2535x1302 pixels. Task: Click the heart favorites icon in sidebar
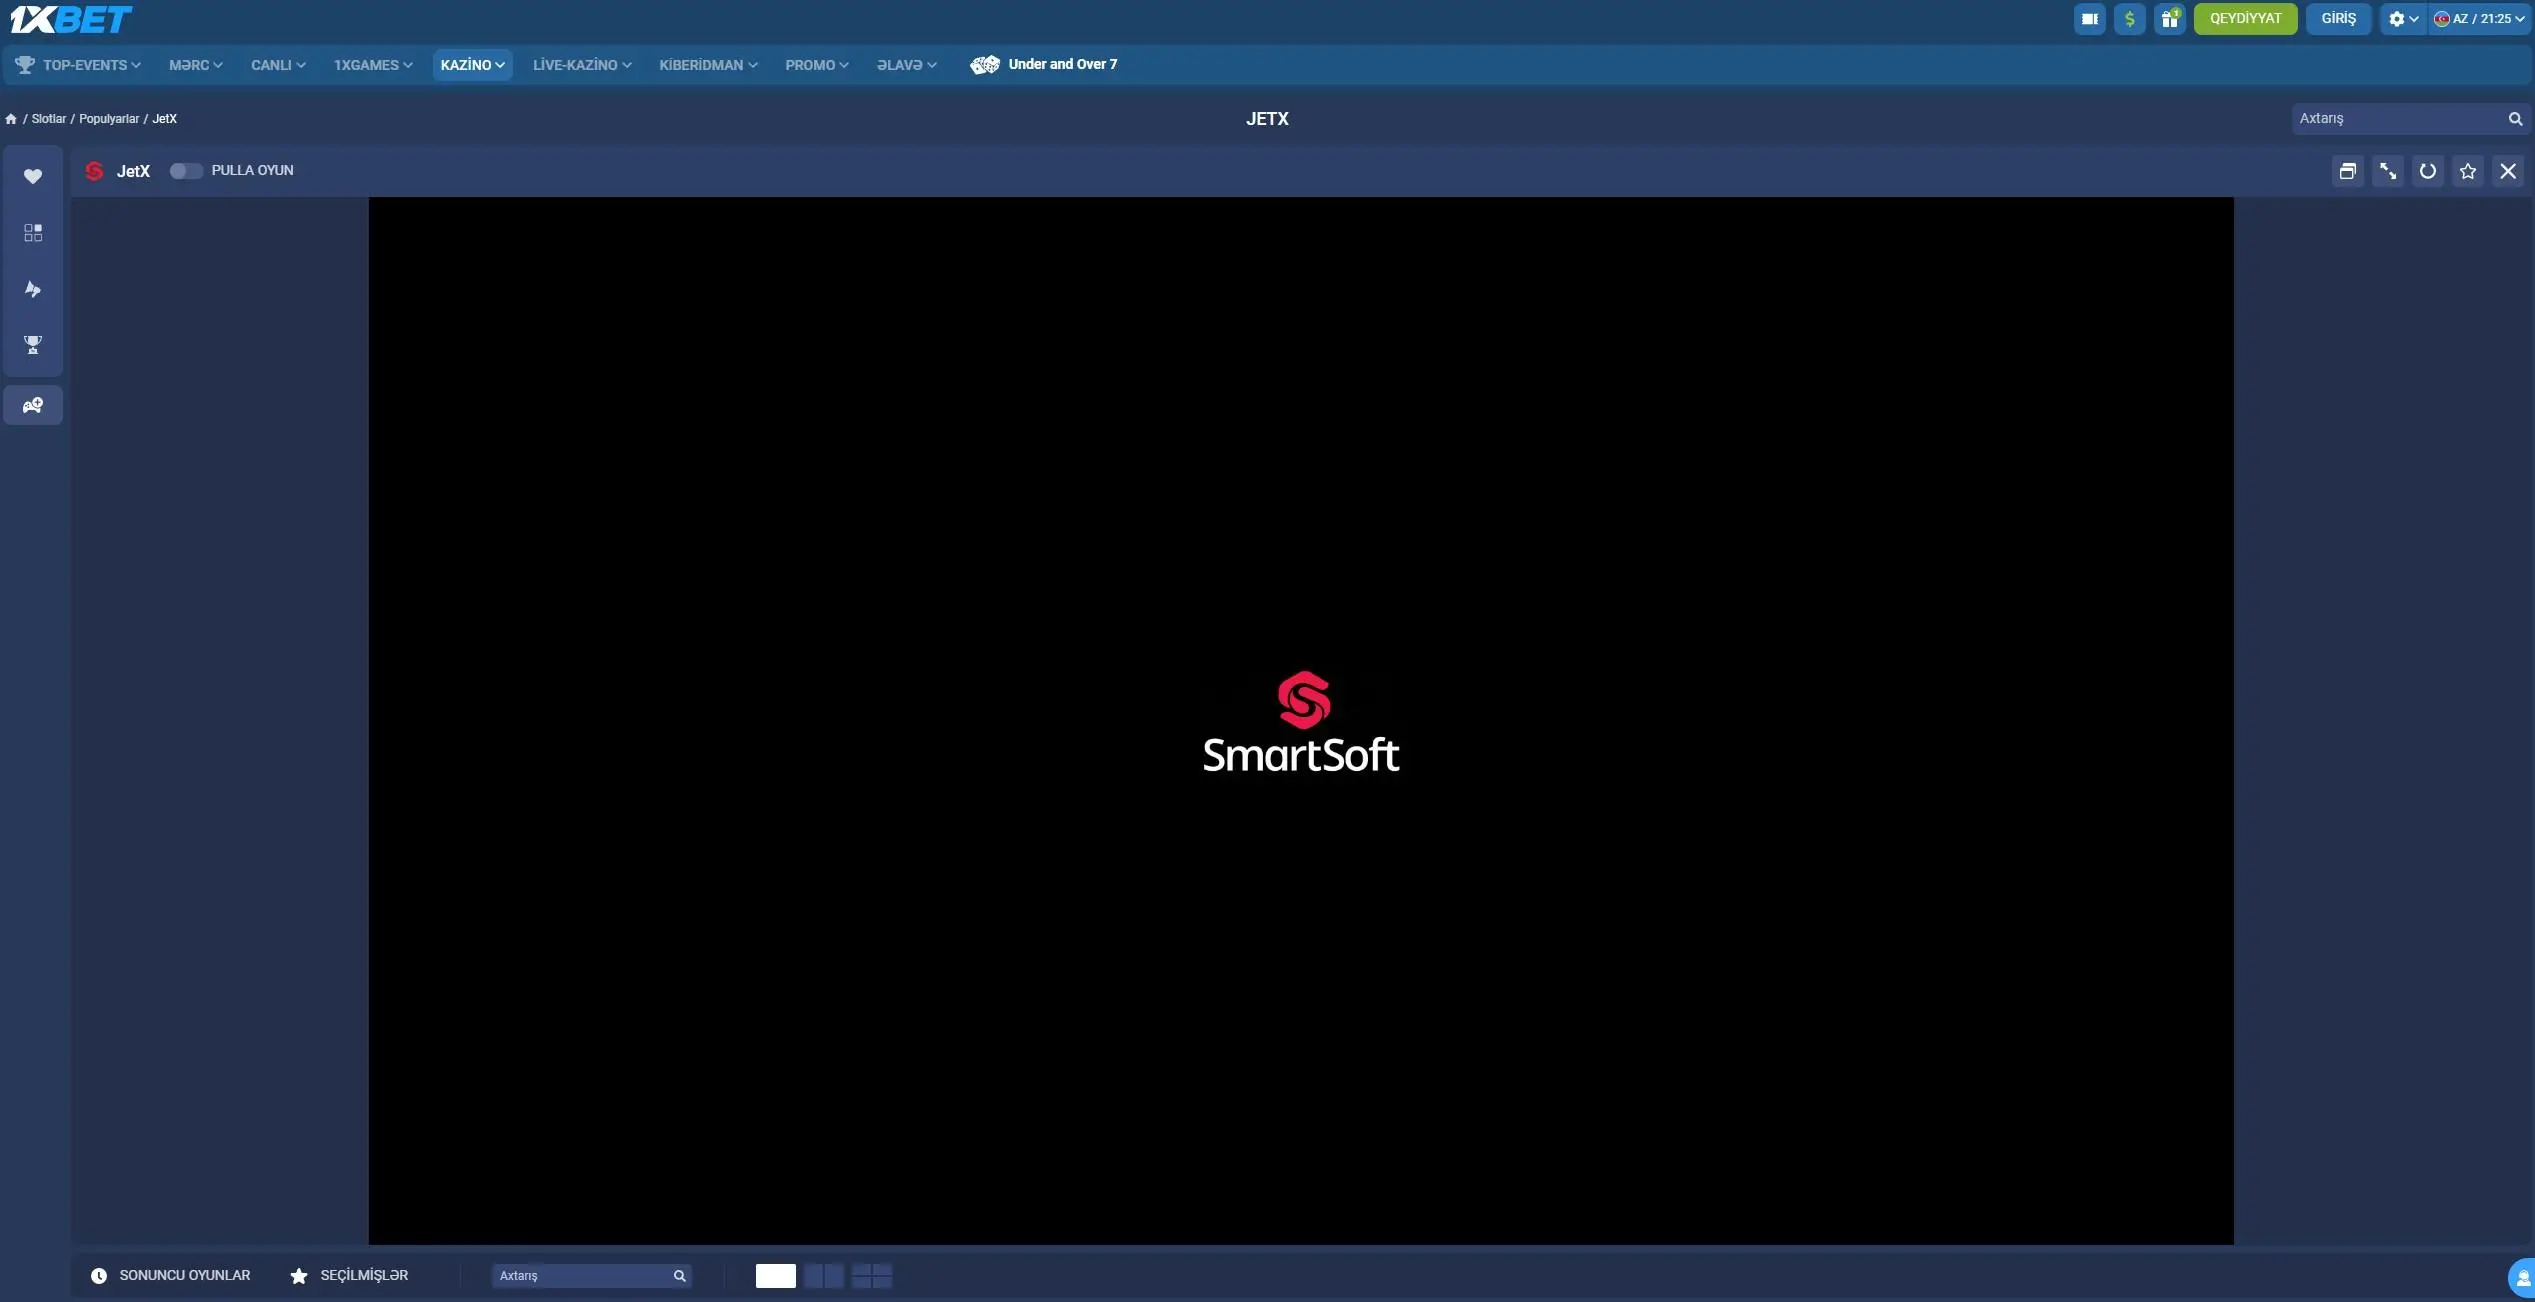click(x=33, y=176)
